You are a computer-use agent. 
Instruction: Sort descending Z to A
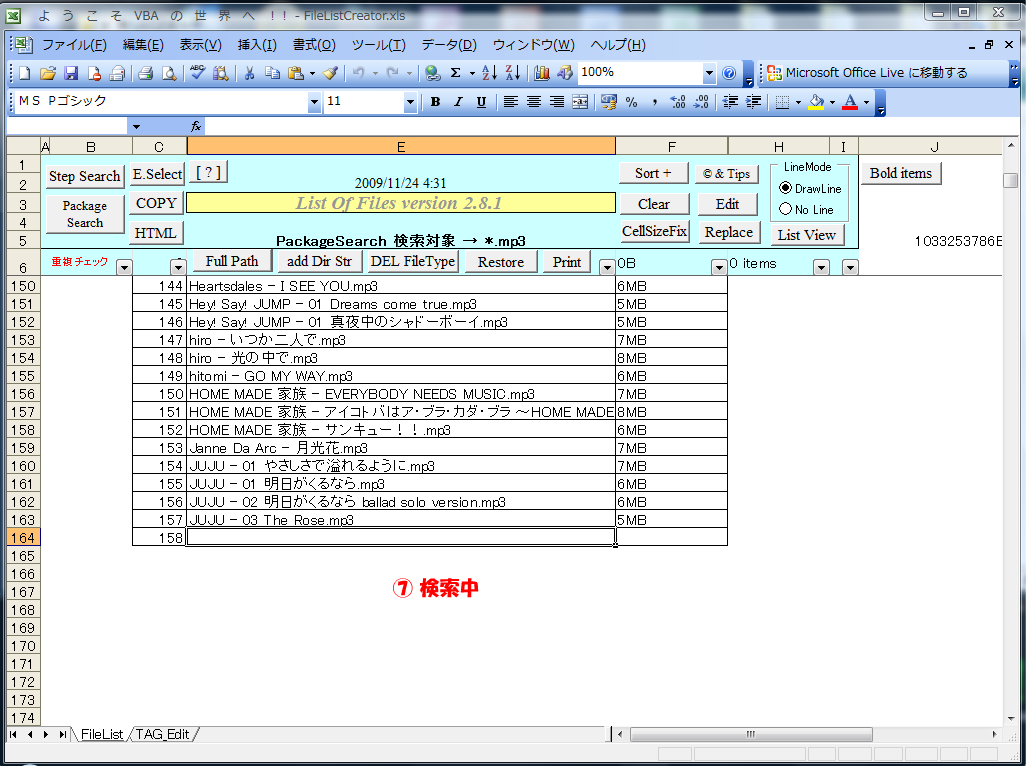coord(512,73)
